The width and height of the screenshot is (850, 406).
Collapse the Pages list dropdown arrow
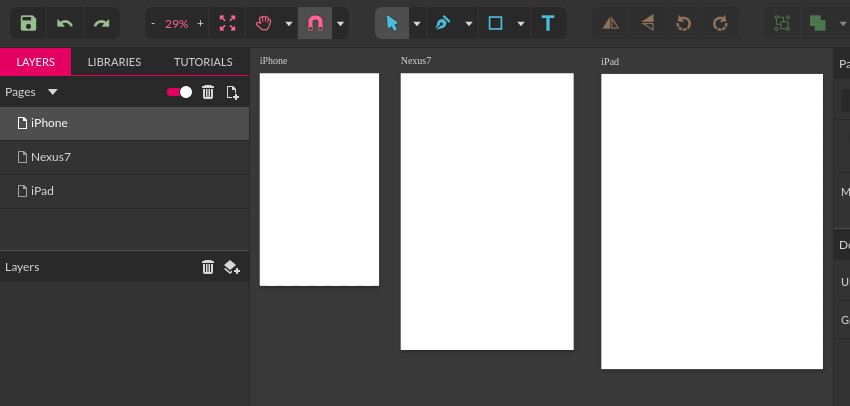53,92
